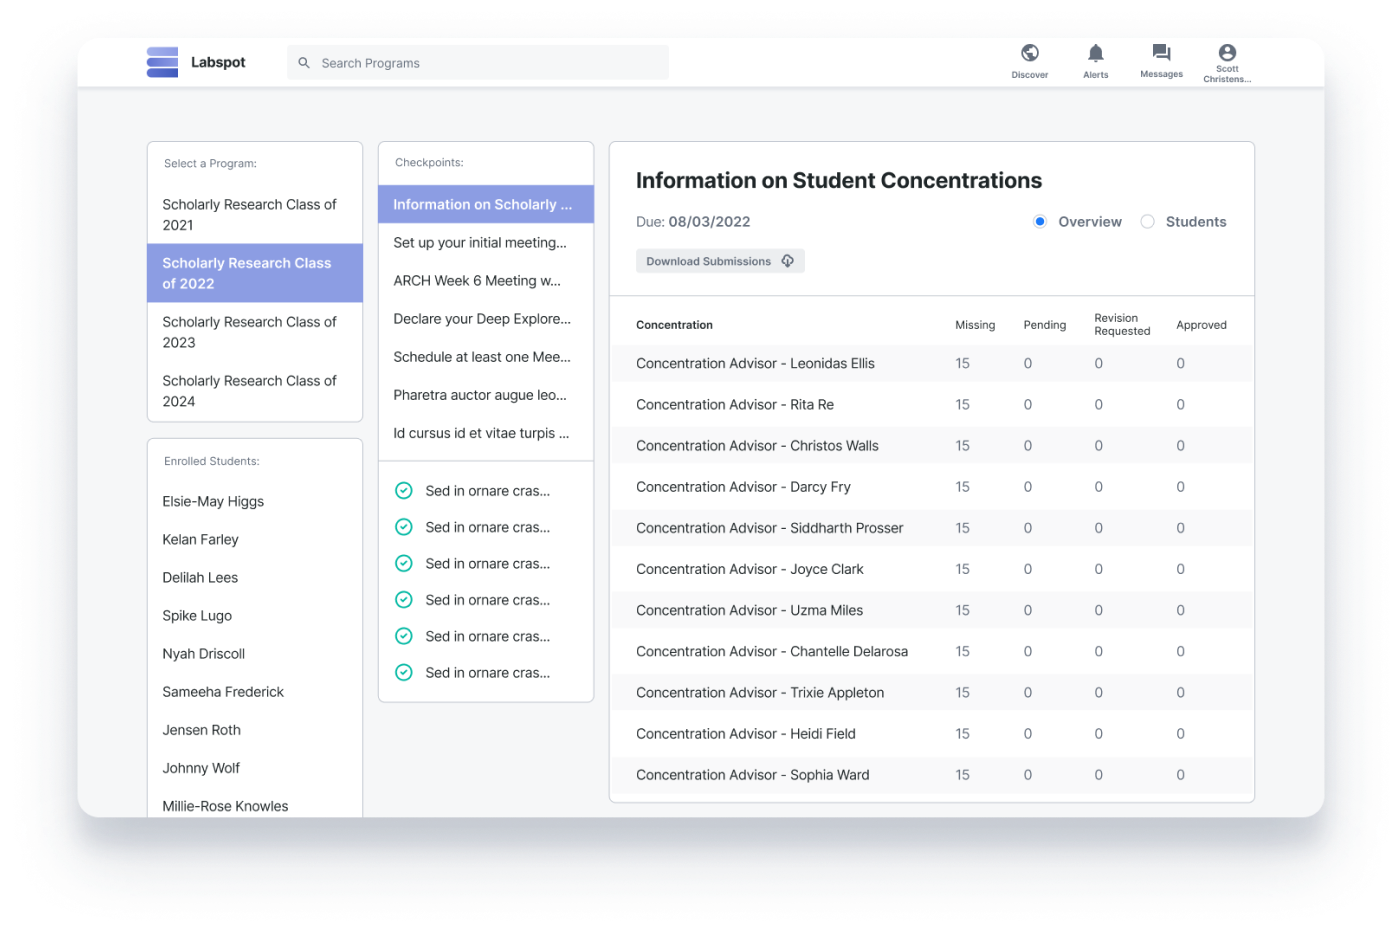Click into the Search Programs field
The height and width of the screenshot is (932, 1400).
coord(478,62)
